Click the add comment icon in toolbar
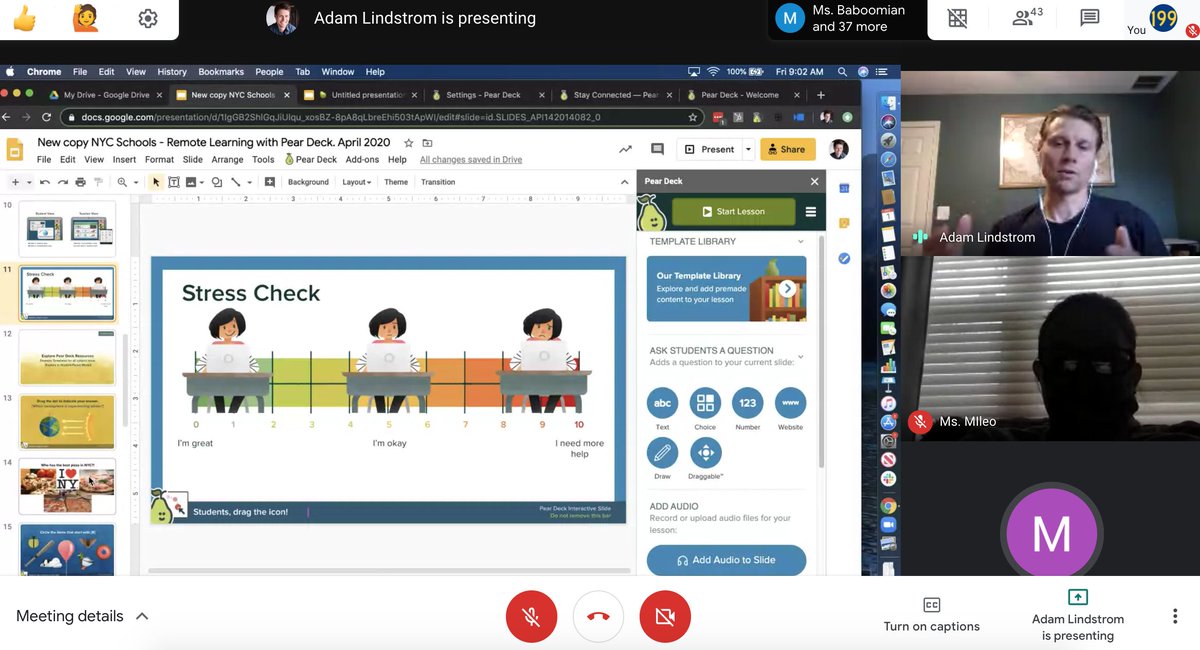Viewport: 1200px width, 650px height. (270, 182)
